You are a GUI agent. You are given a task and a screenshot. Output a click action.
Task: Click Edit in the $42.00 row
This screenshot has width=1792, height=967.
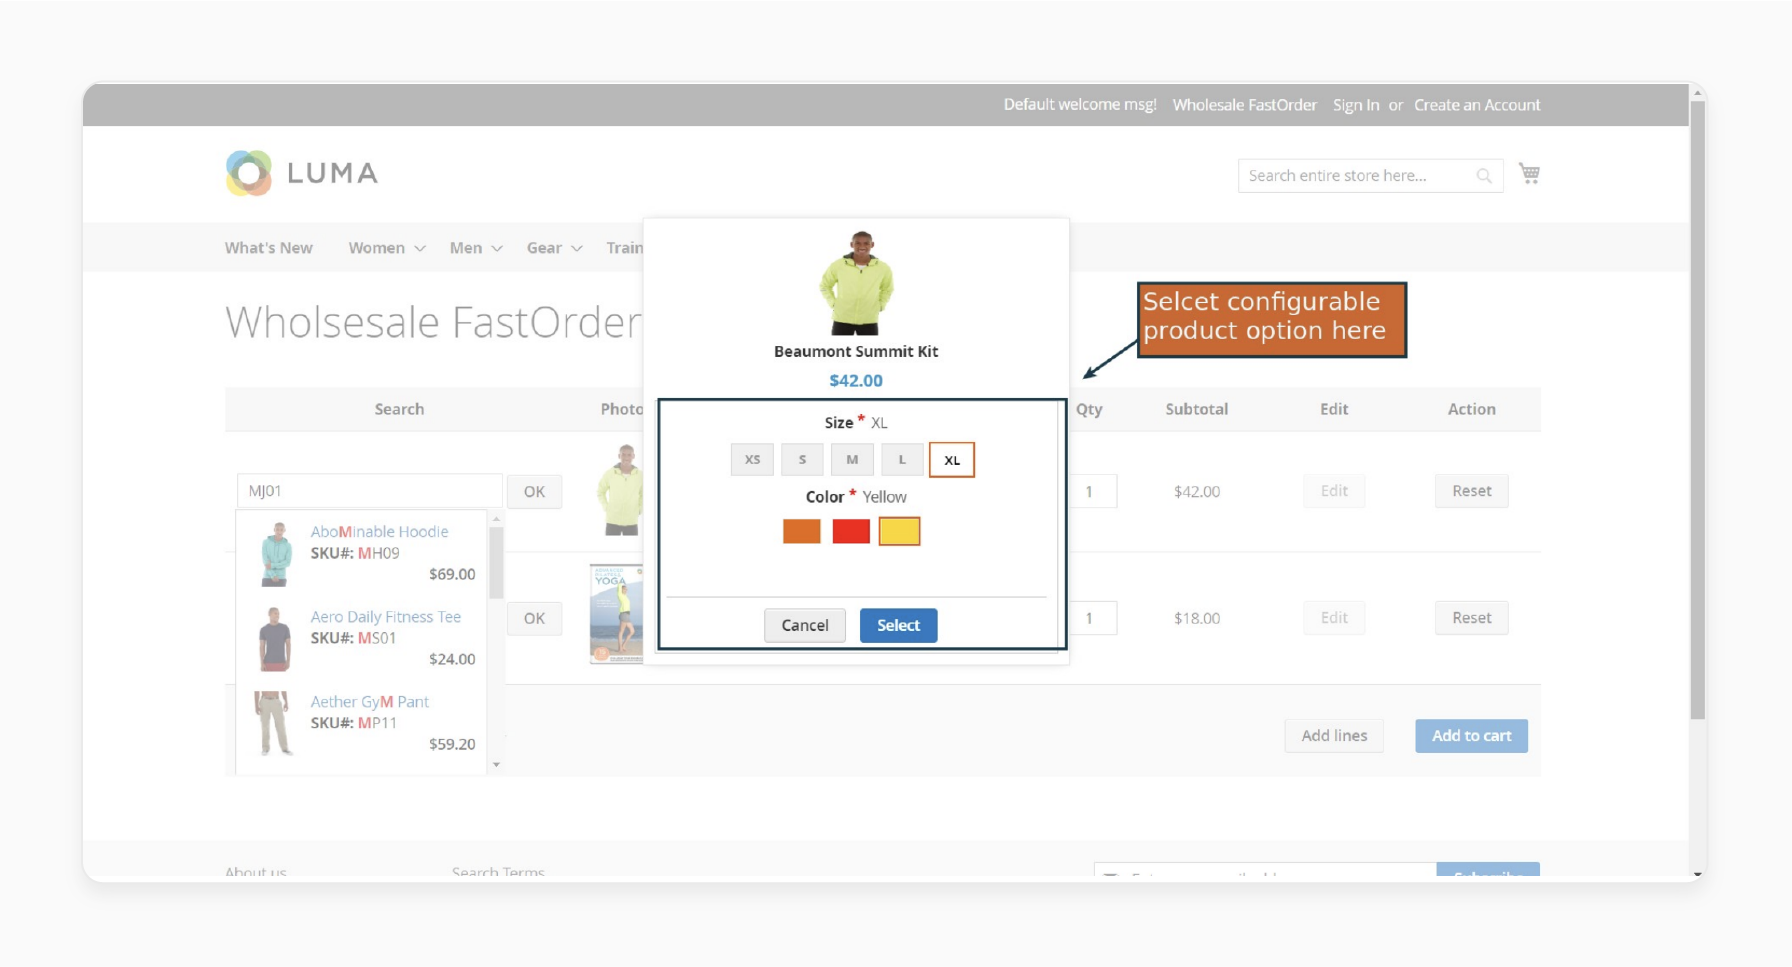click(x=1334, y=491)
